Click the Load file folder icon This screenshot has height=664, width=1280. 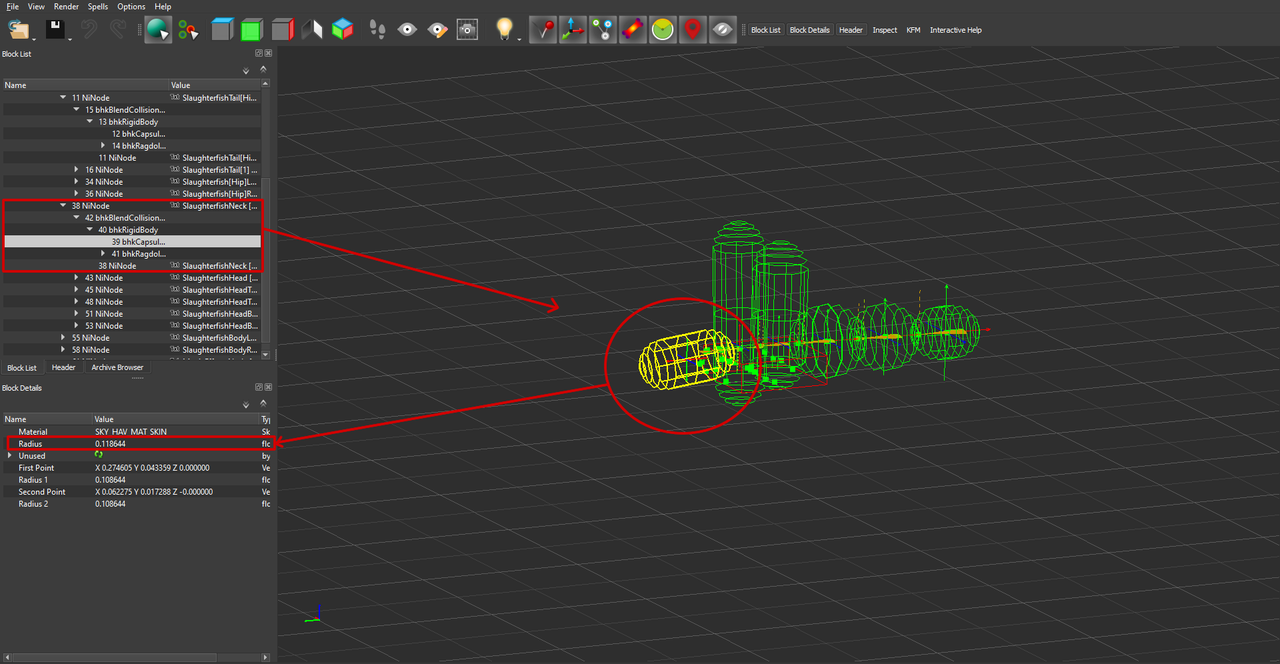(17, 29)
